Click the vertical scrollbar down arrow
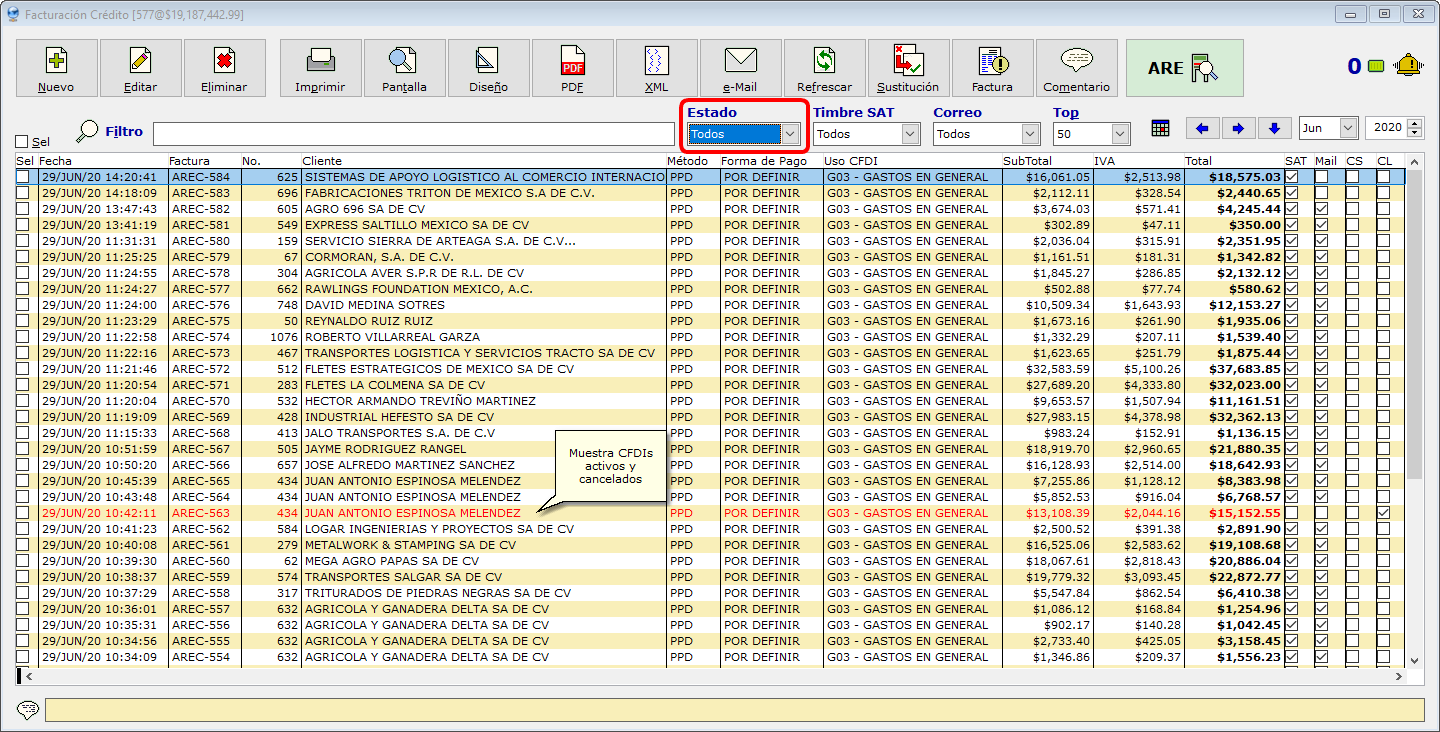 [1414, 660]
